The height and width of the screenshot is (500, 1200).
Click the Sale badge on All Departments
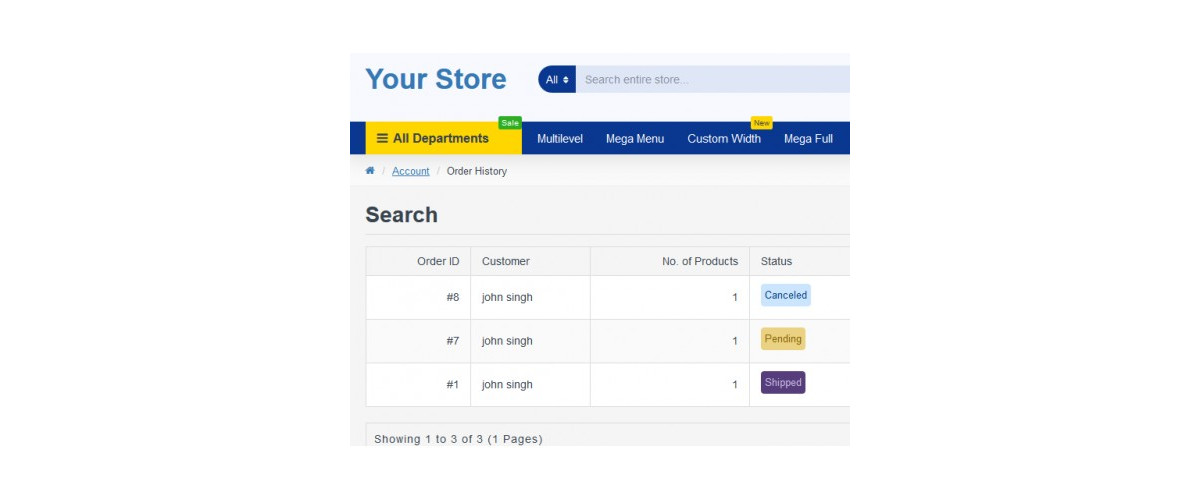pyautogui.click(x=510, y=123)
